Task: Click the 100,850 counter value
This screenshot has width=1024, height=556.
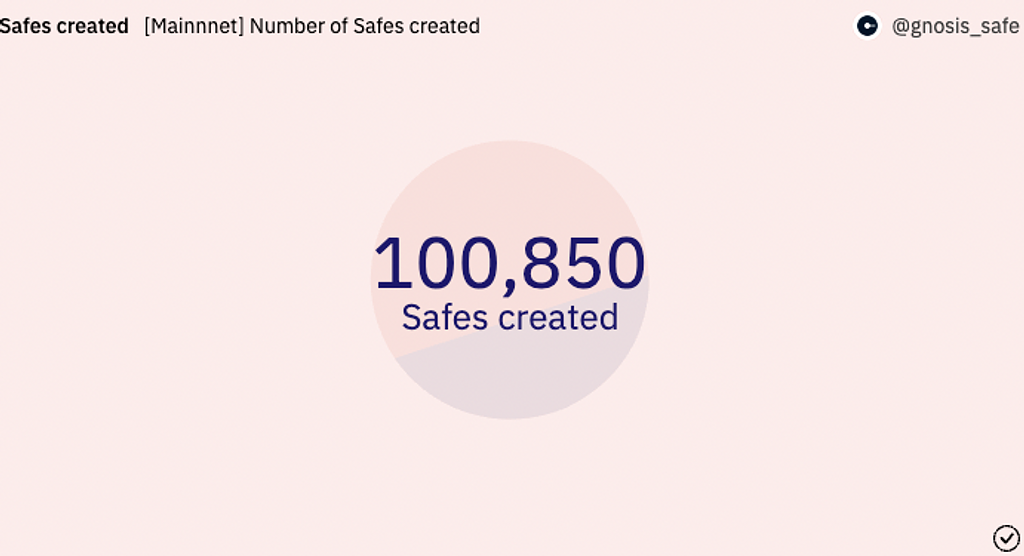Action: tap(509, 264)
